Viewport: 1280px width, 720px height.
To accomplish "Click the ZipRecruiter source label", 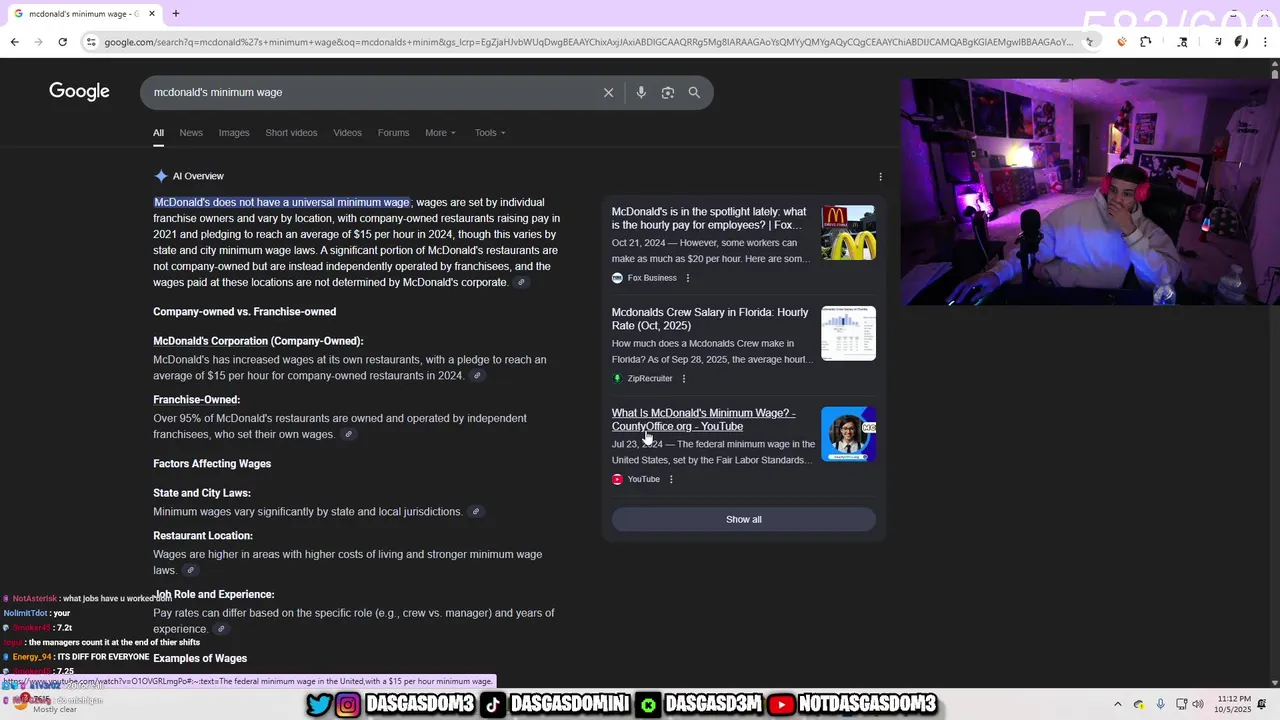I will (650, 379).
